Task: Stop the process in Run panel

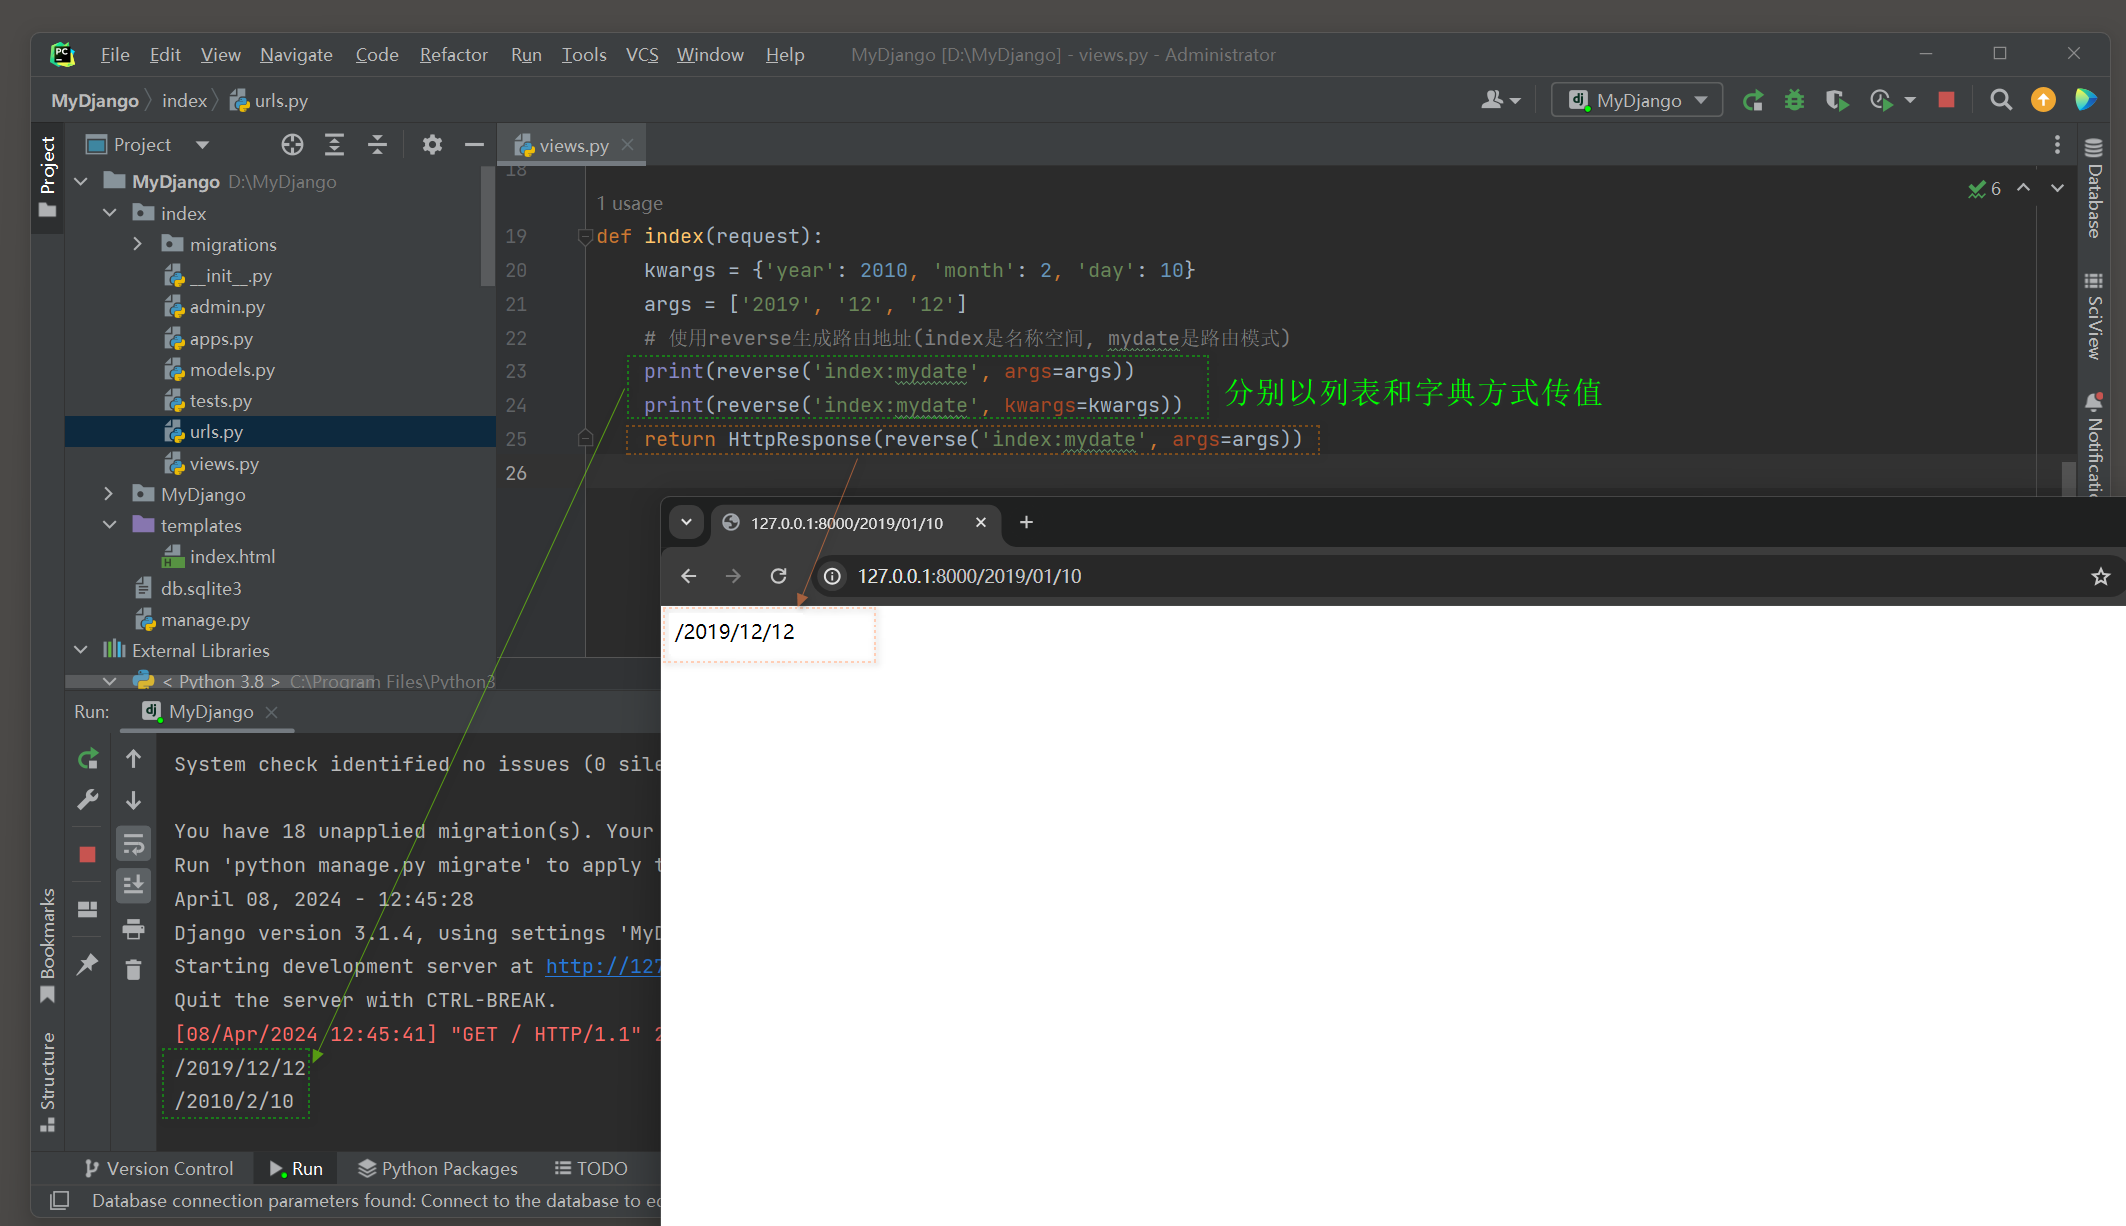Action: tap(88, 854)
